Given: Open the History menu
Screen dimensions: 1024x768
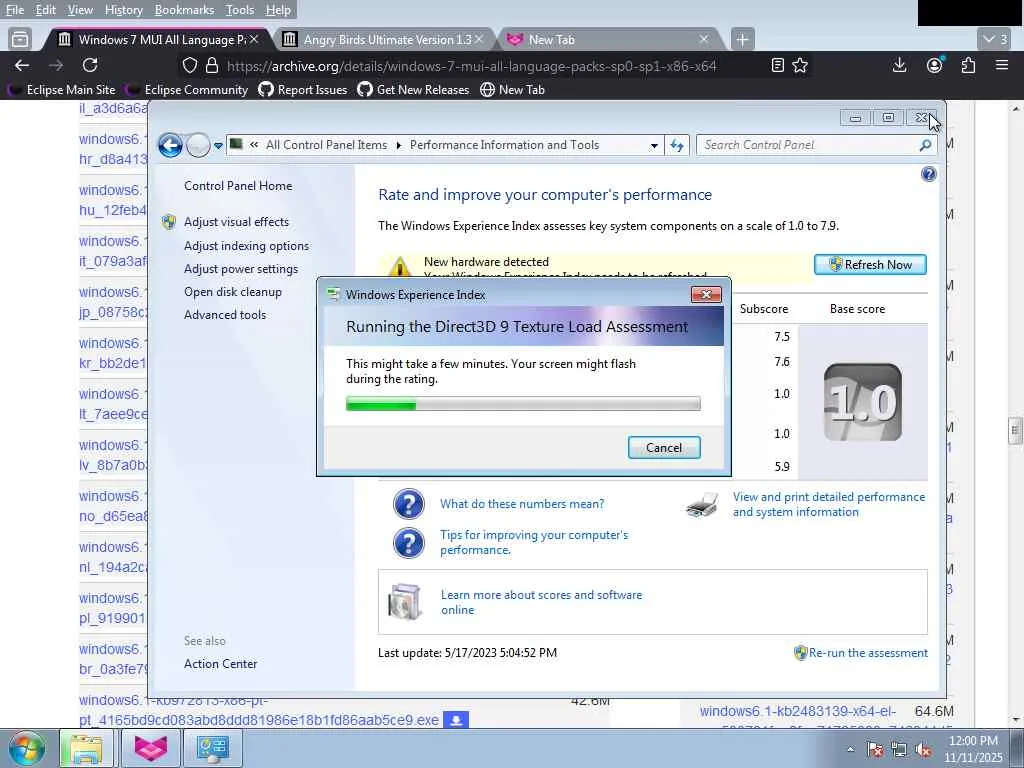Looking at the screenshot, I should pyautogui.click(x=123, y=10).
